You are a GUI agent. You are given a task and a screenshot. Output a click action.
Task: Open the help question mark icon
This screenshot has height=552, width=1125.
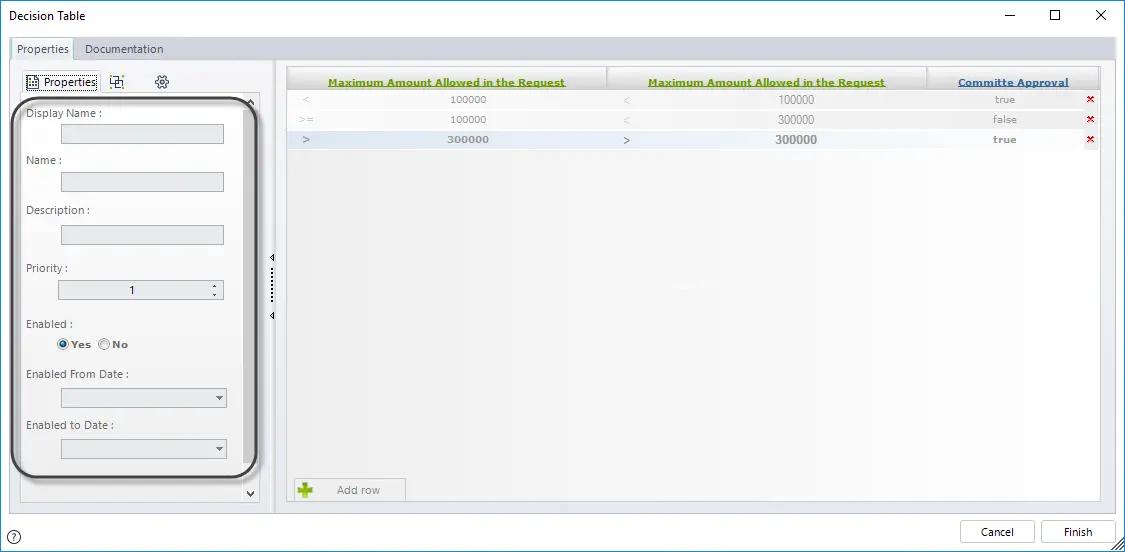point(14,536)
